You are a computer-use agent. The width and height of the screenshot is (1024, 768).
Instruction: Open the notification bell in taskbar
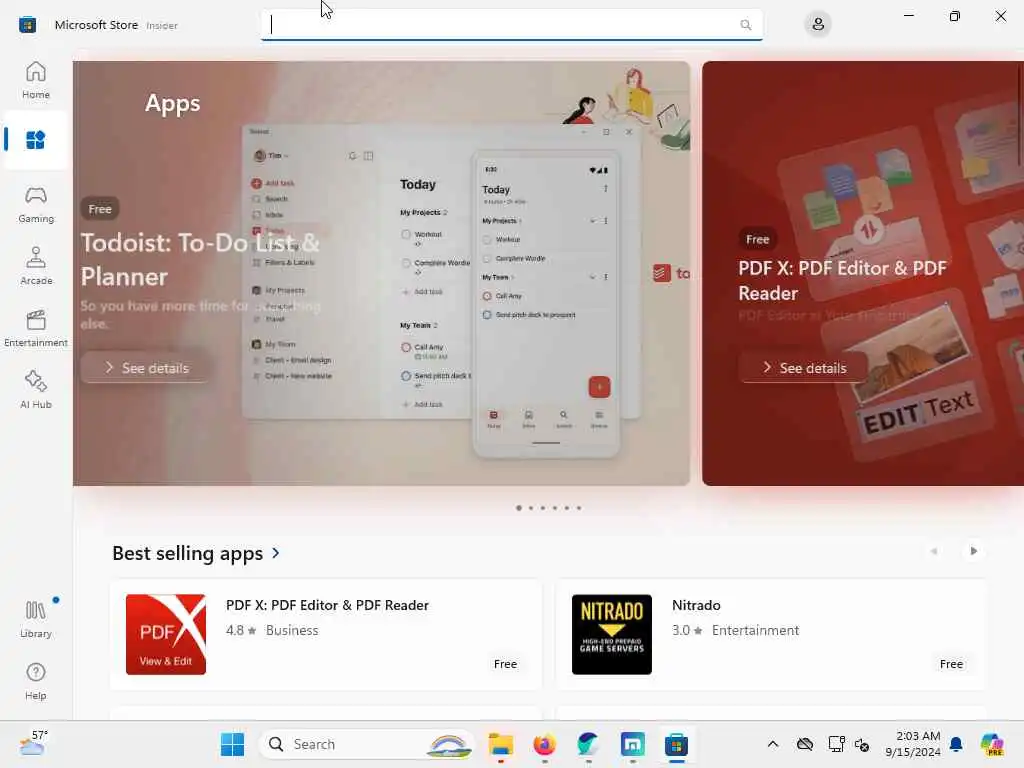point(956,744)
